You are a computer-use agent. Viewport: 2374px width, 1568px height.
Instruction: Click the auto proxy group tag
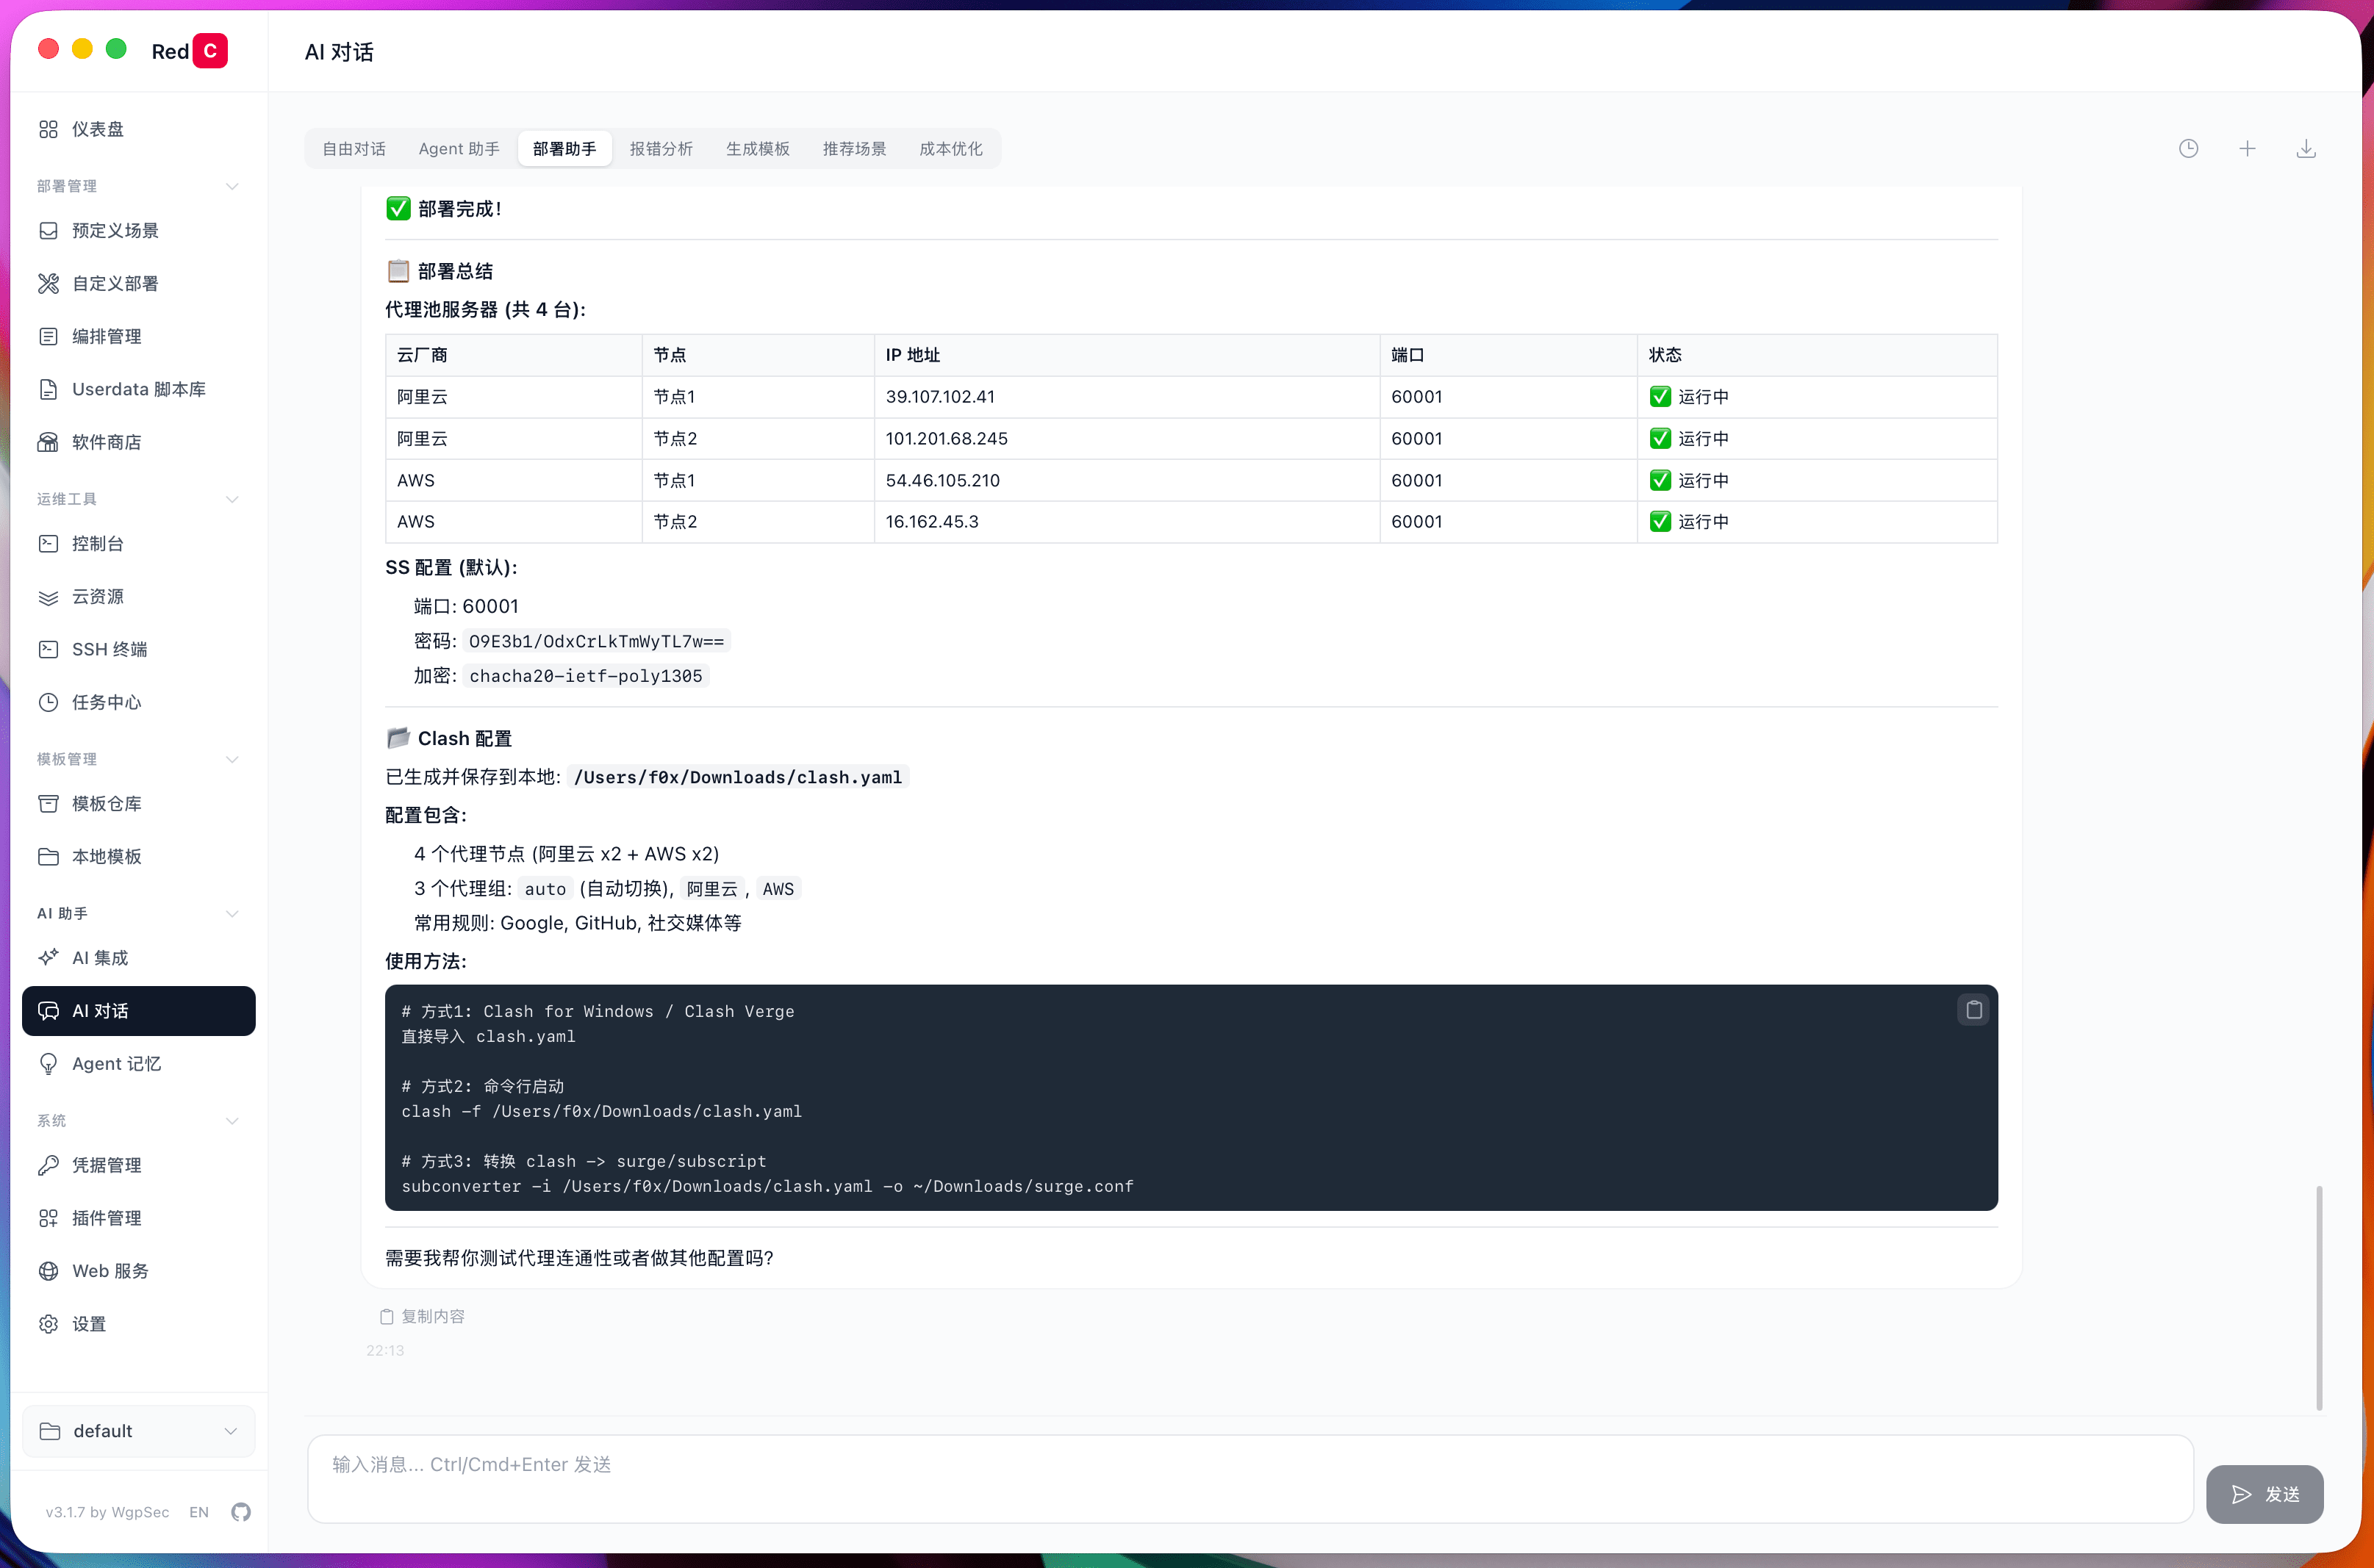(545, 888)
